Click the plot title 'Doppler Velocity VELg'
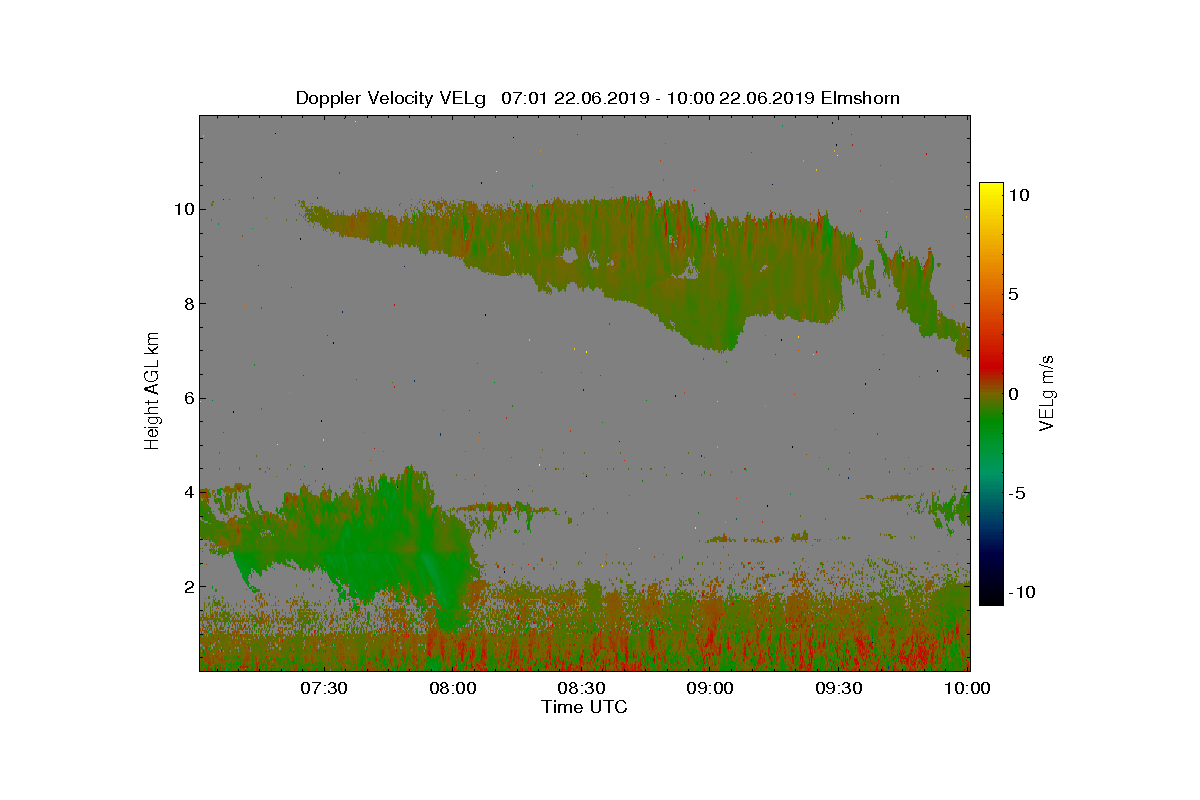 click(390, 98)
